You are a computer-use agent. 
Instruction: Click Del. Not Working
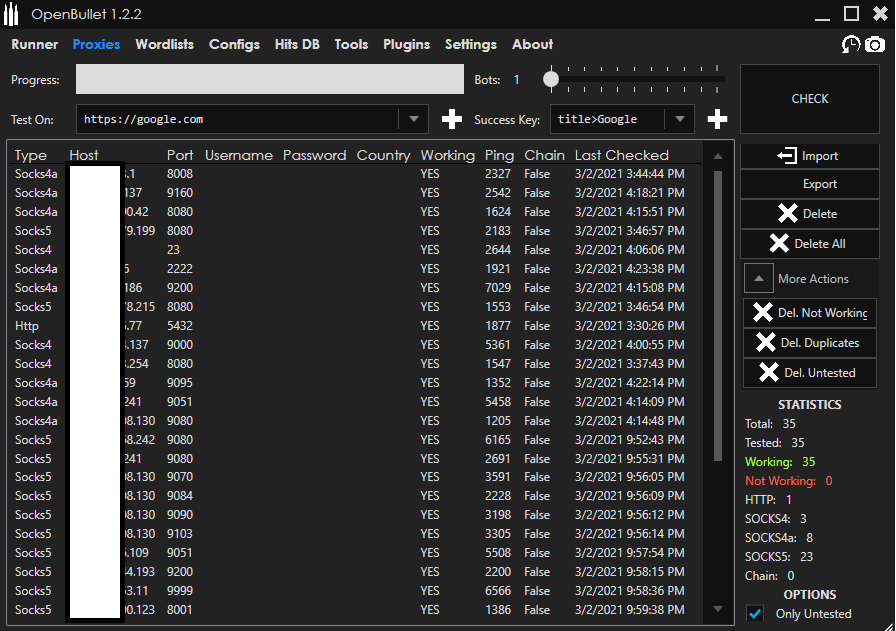[x=809, y=313]
